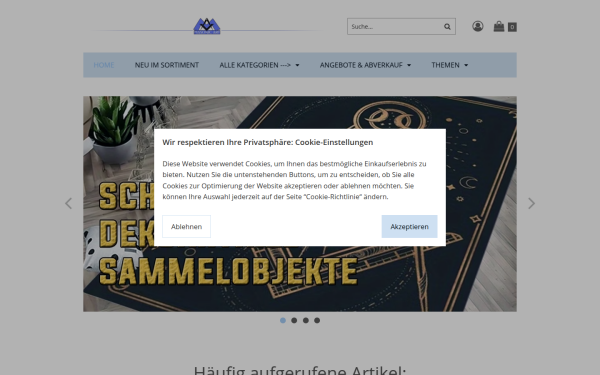Click the shop logo in the header
Screen dimensions: 600x375
click(207, 26)
